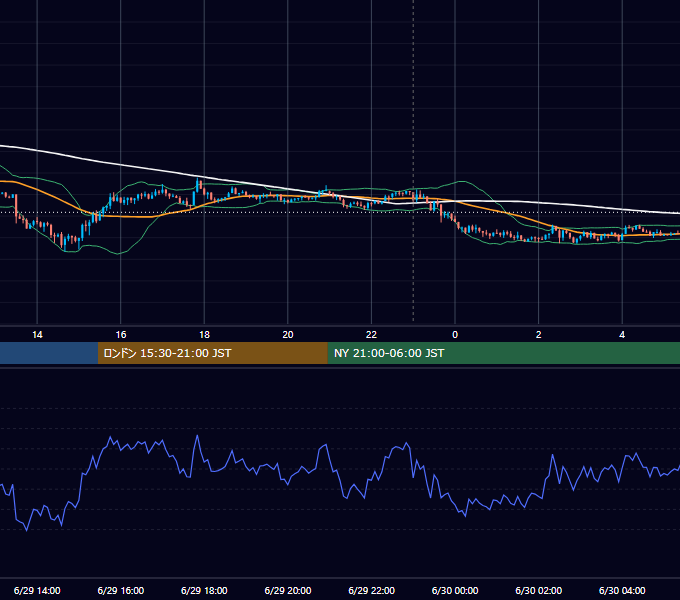Viewport: 680px width, 600px height.
Task: Select the 18 hour label on price chart
Action: pyautogui.click(x=204, y=335)
